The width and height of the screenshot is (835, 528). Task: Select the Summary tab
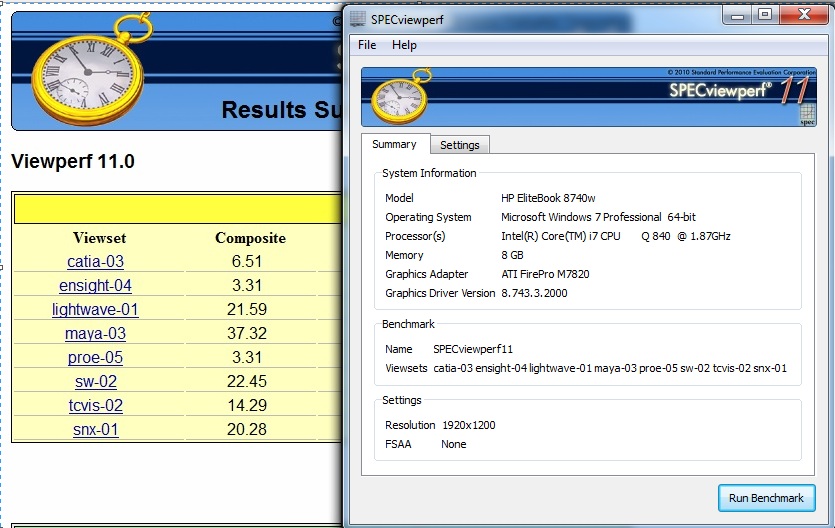pos(395,144)
